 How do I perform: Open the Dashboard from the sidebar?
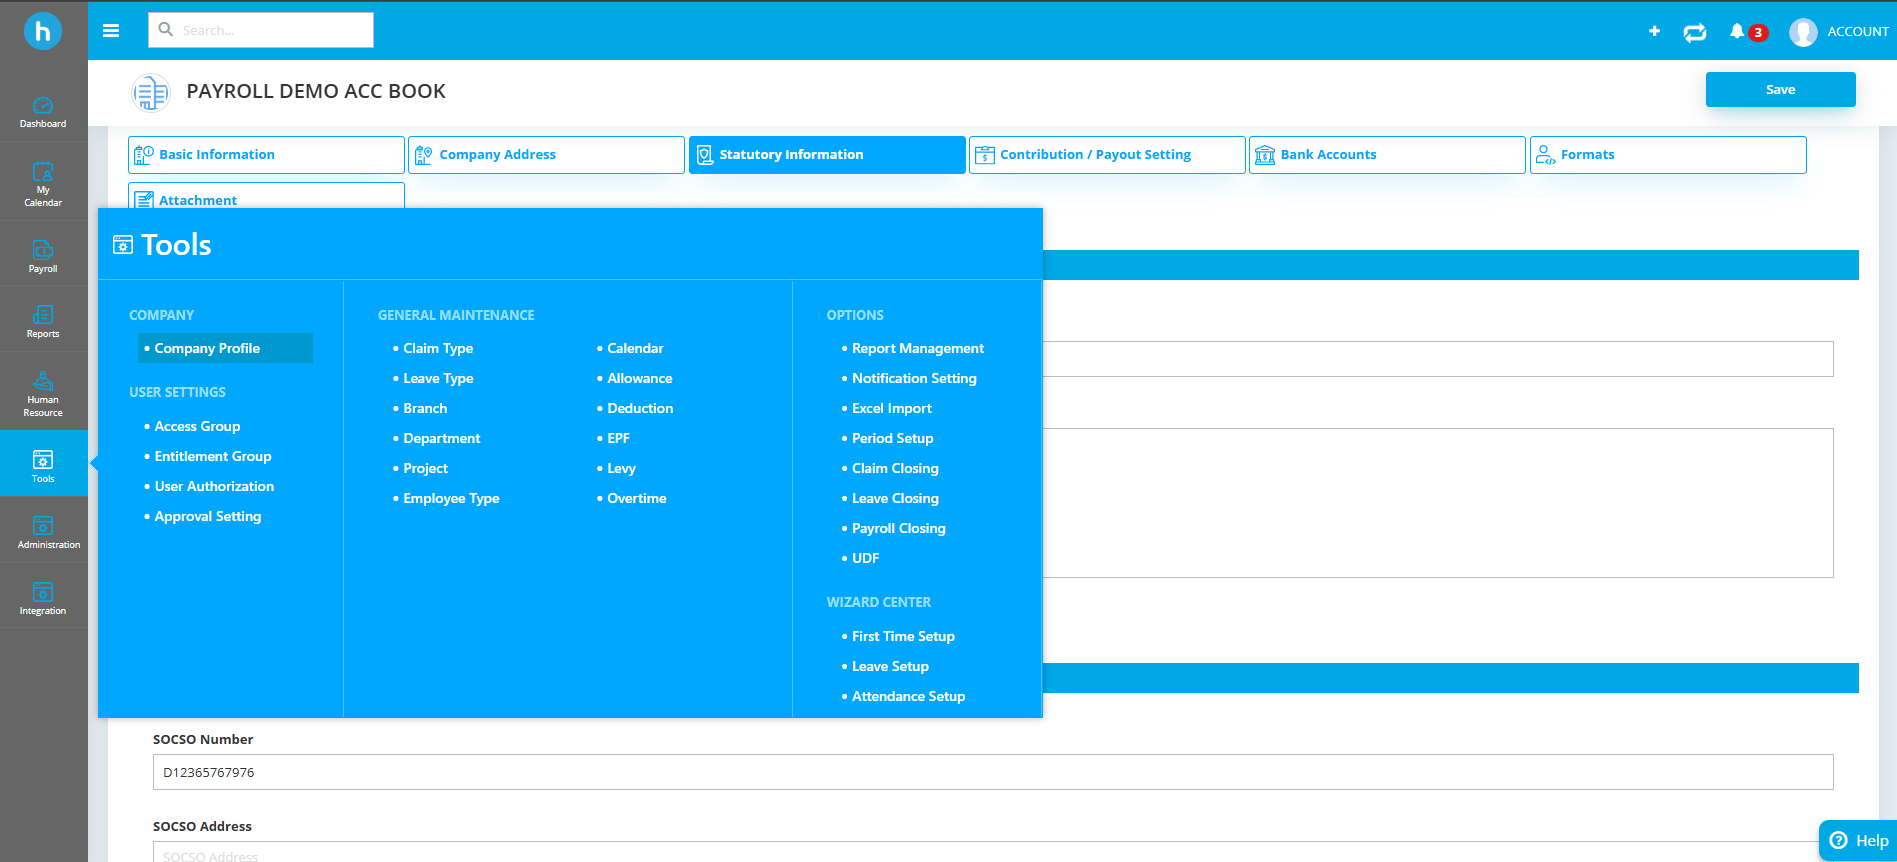[x=43, y=112]
